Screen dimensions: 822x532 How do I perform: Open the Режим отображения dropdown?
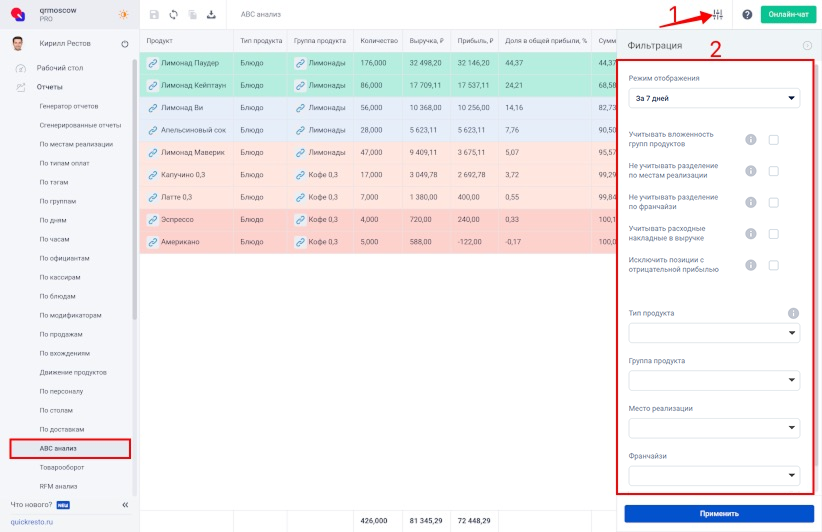[x=714, y=98]
